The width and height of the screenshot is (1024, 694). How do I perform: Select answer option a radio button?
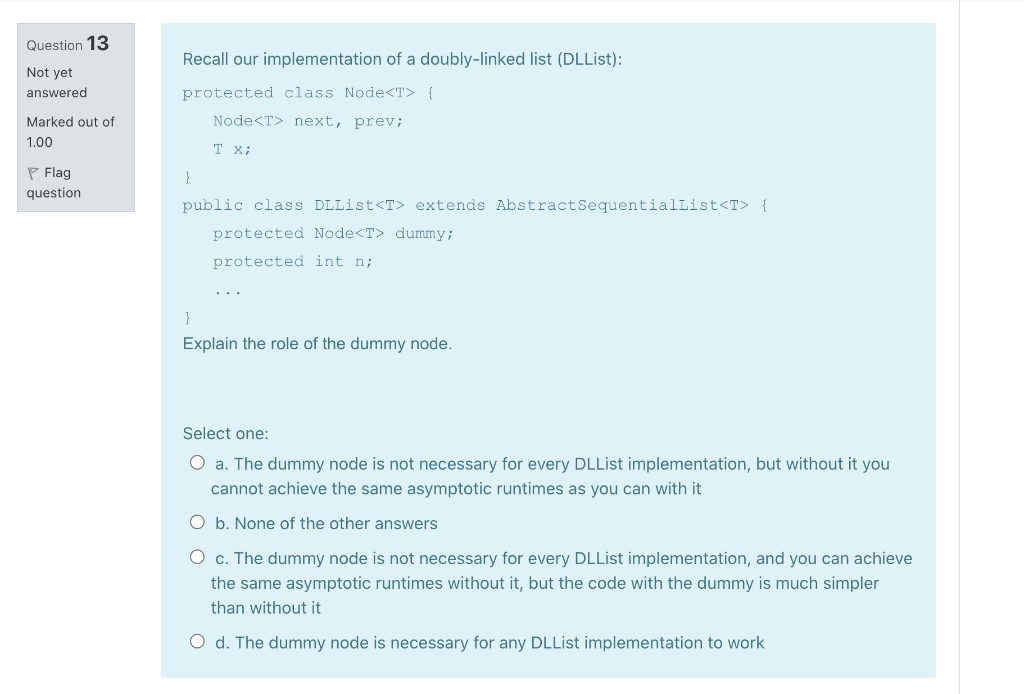(x=197, y=460)
